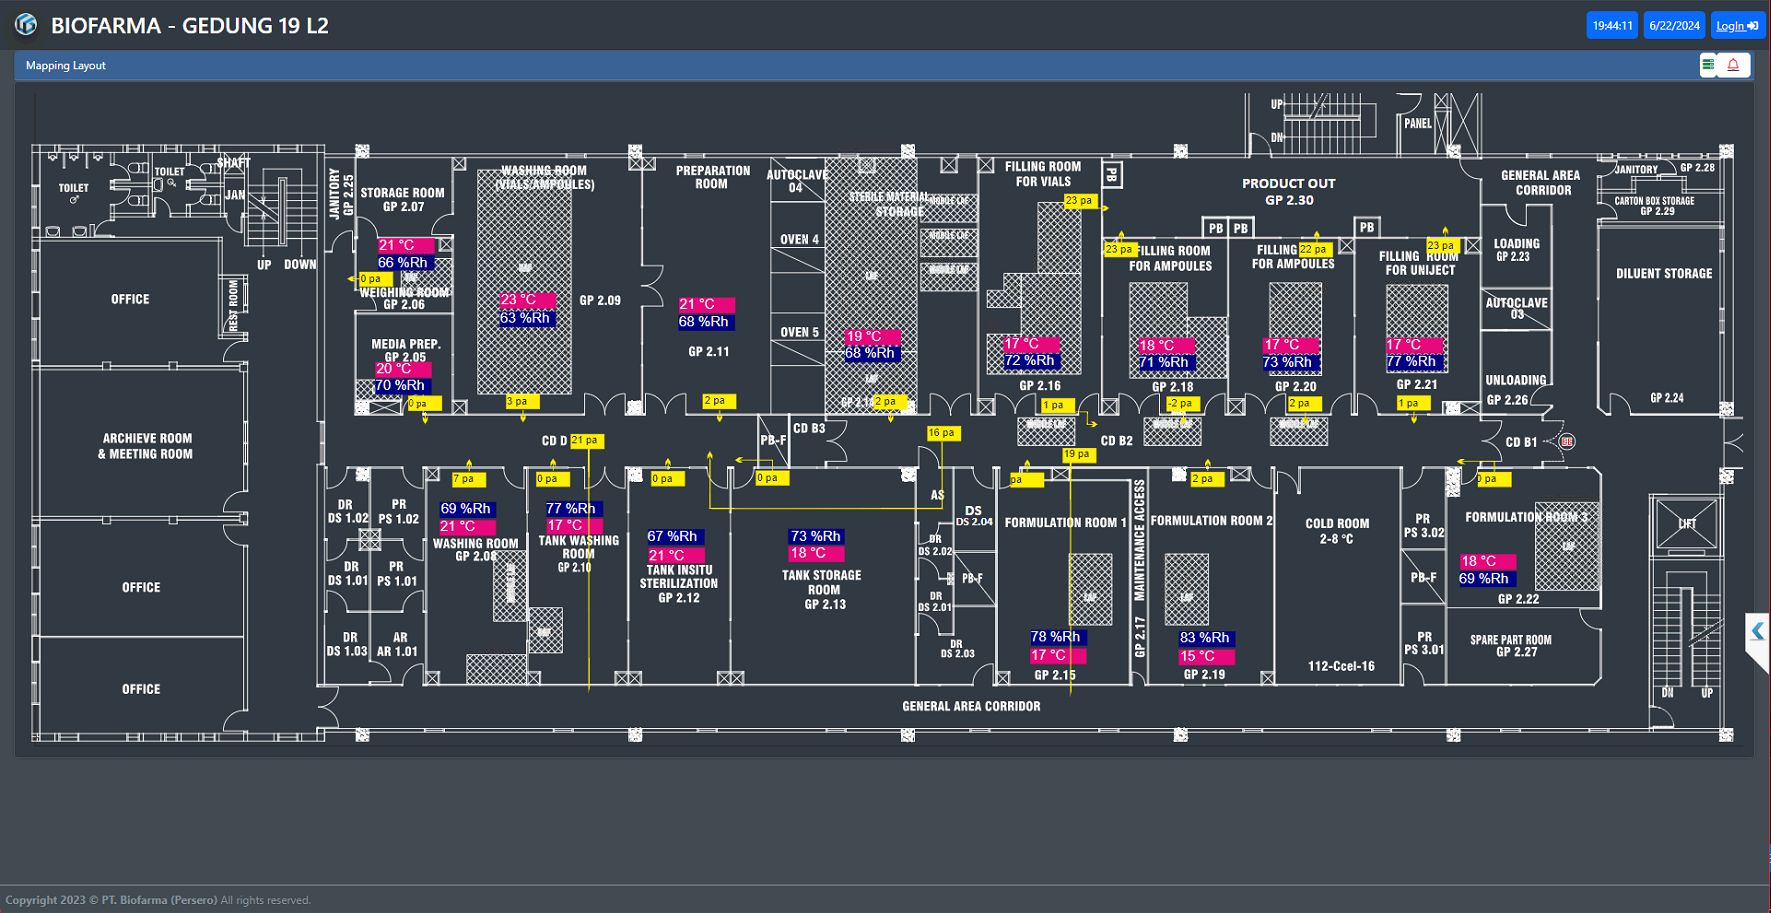This screenshot has height=913, width=1771.
Task: Click the emergency exit symbol near CD B1
Action: [x=1567, y=442]
